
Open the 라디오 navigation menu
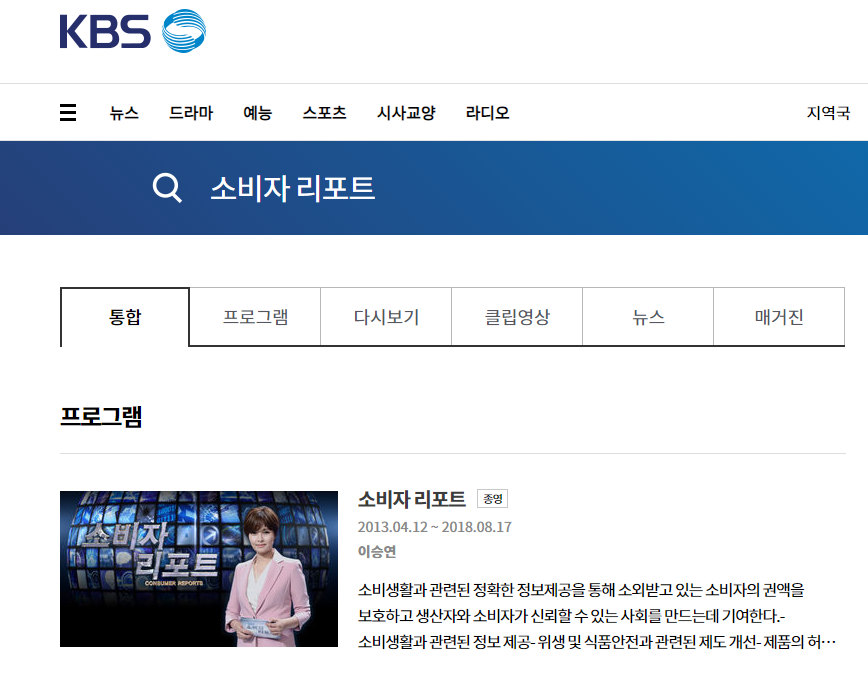coord(487,112)
